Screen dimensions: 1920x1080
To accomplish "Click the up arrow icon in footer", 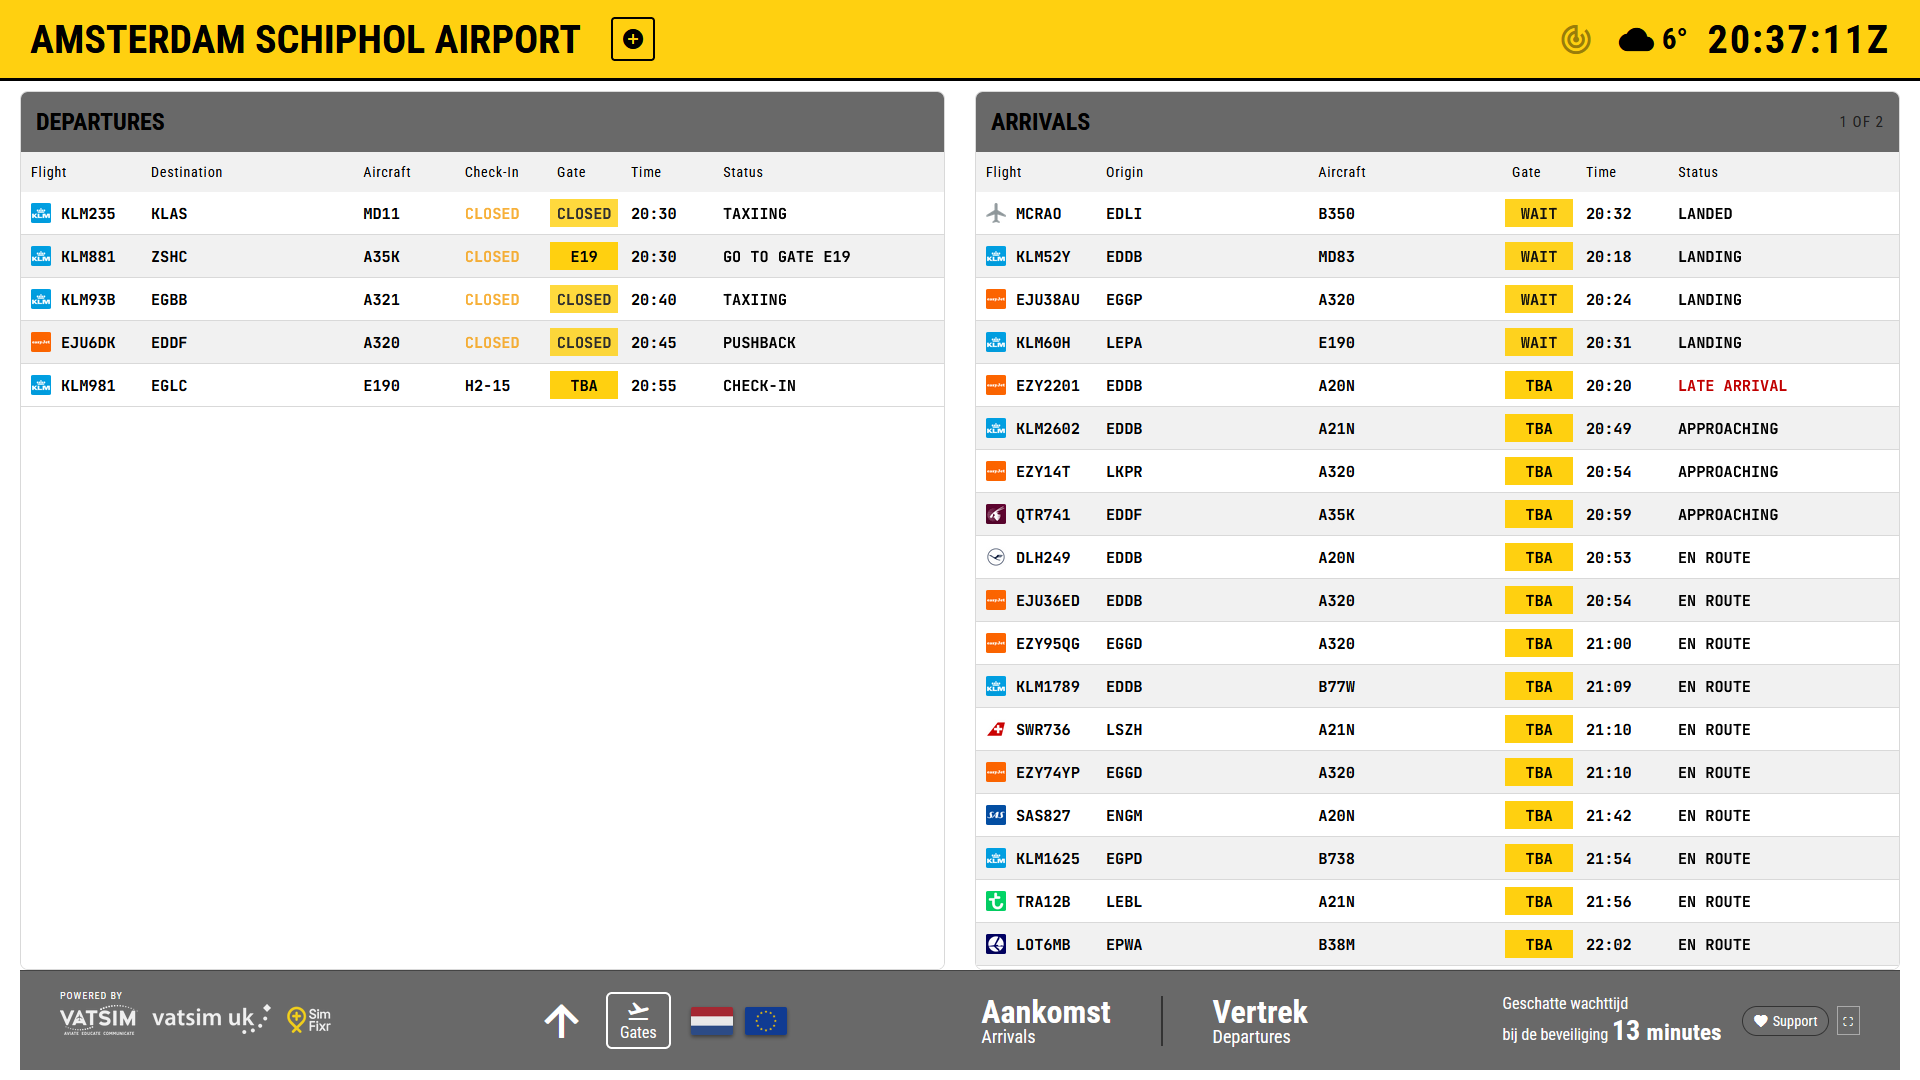I will point(561,1021).
